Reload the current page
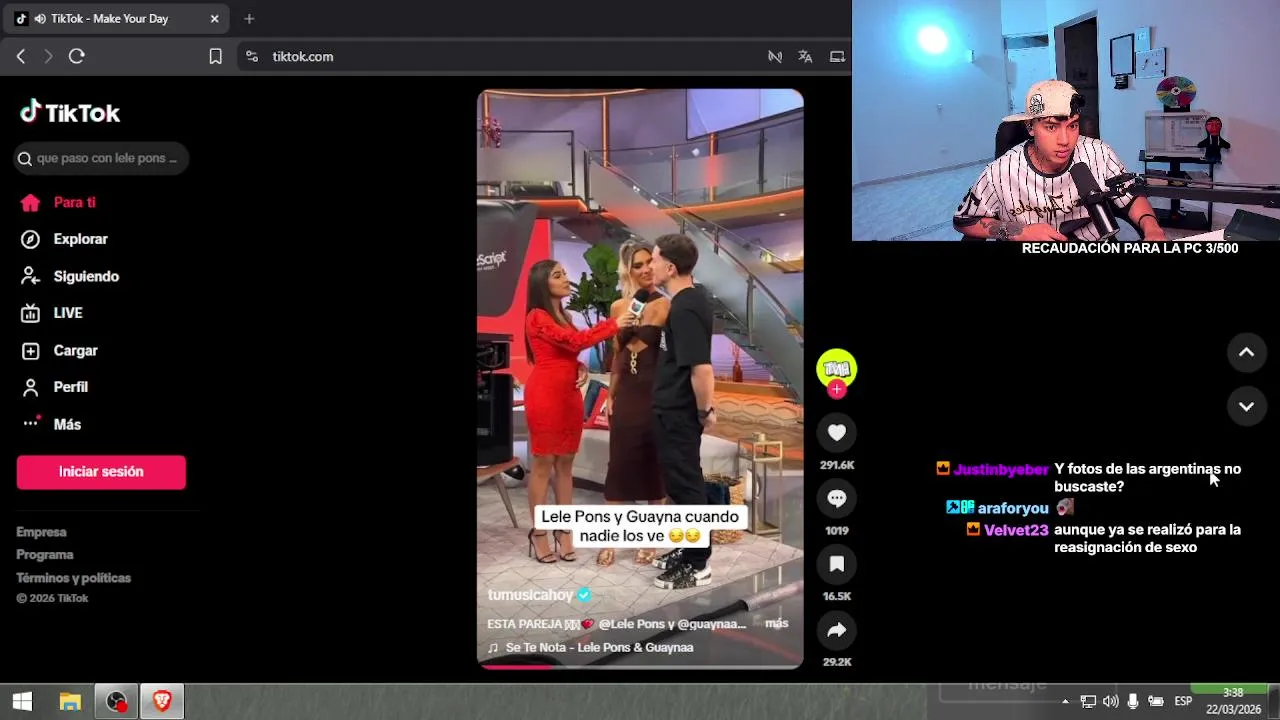Image resolution: width=1280 pixels, height=720 pixels. coord(76,57)
